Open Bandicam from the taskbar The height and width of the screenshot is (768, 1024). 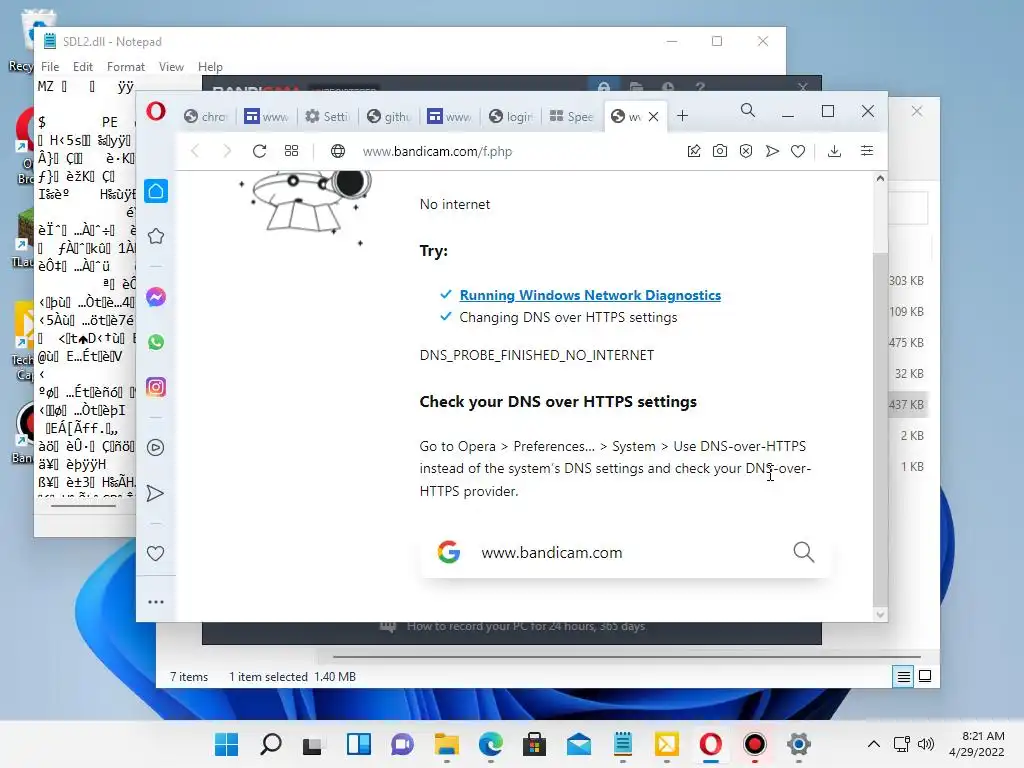tap(754, 744)
